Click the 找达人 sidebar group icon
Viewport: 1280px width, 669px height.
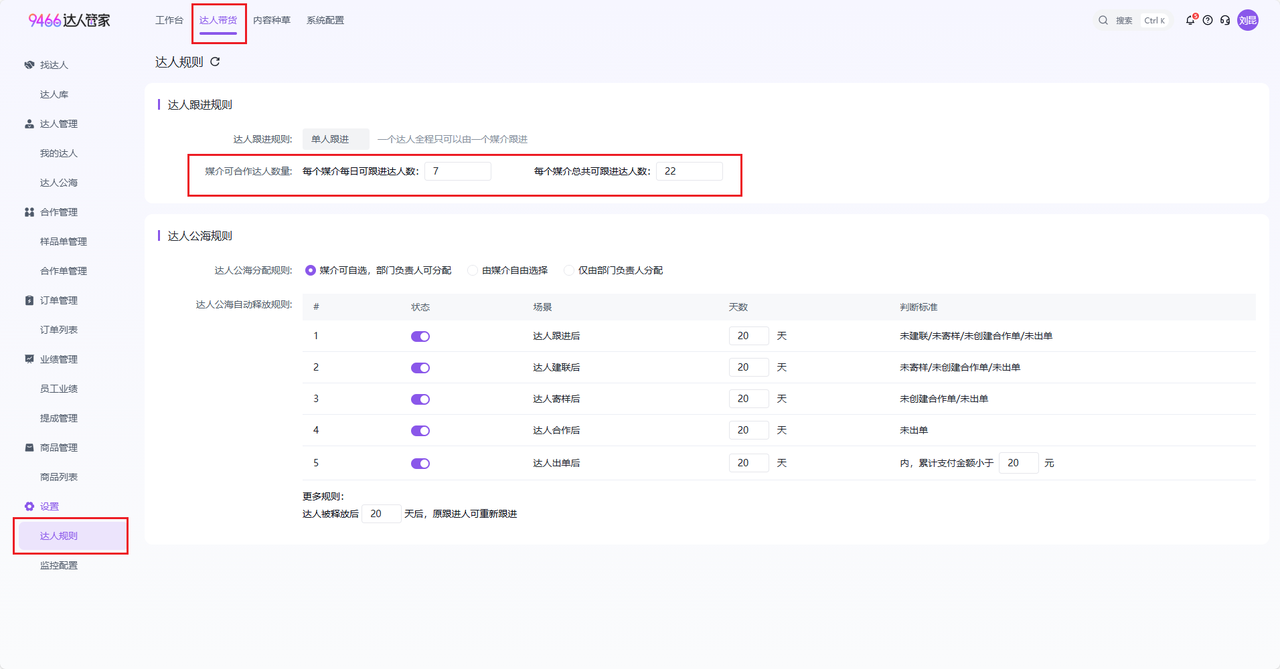pos(29,65)
